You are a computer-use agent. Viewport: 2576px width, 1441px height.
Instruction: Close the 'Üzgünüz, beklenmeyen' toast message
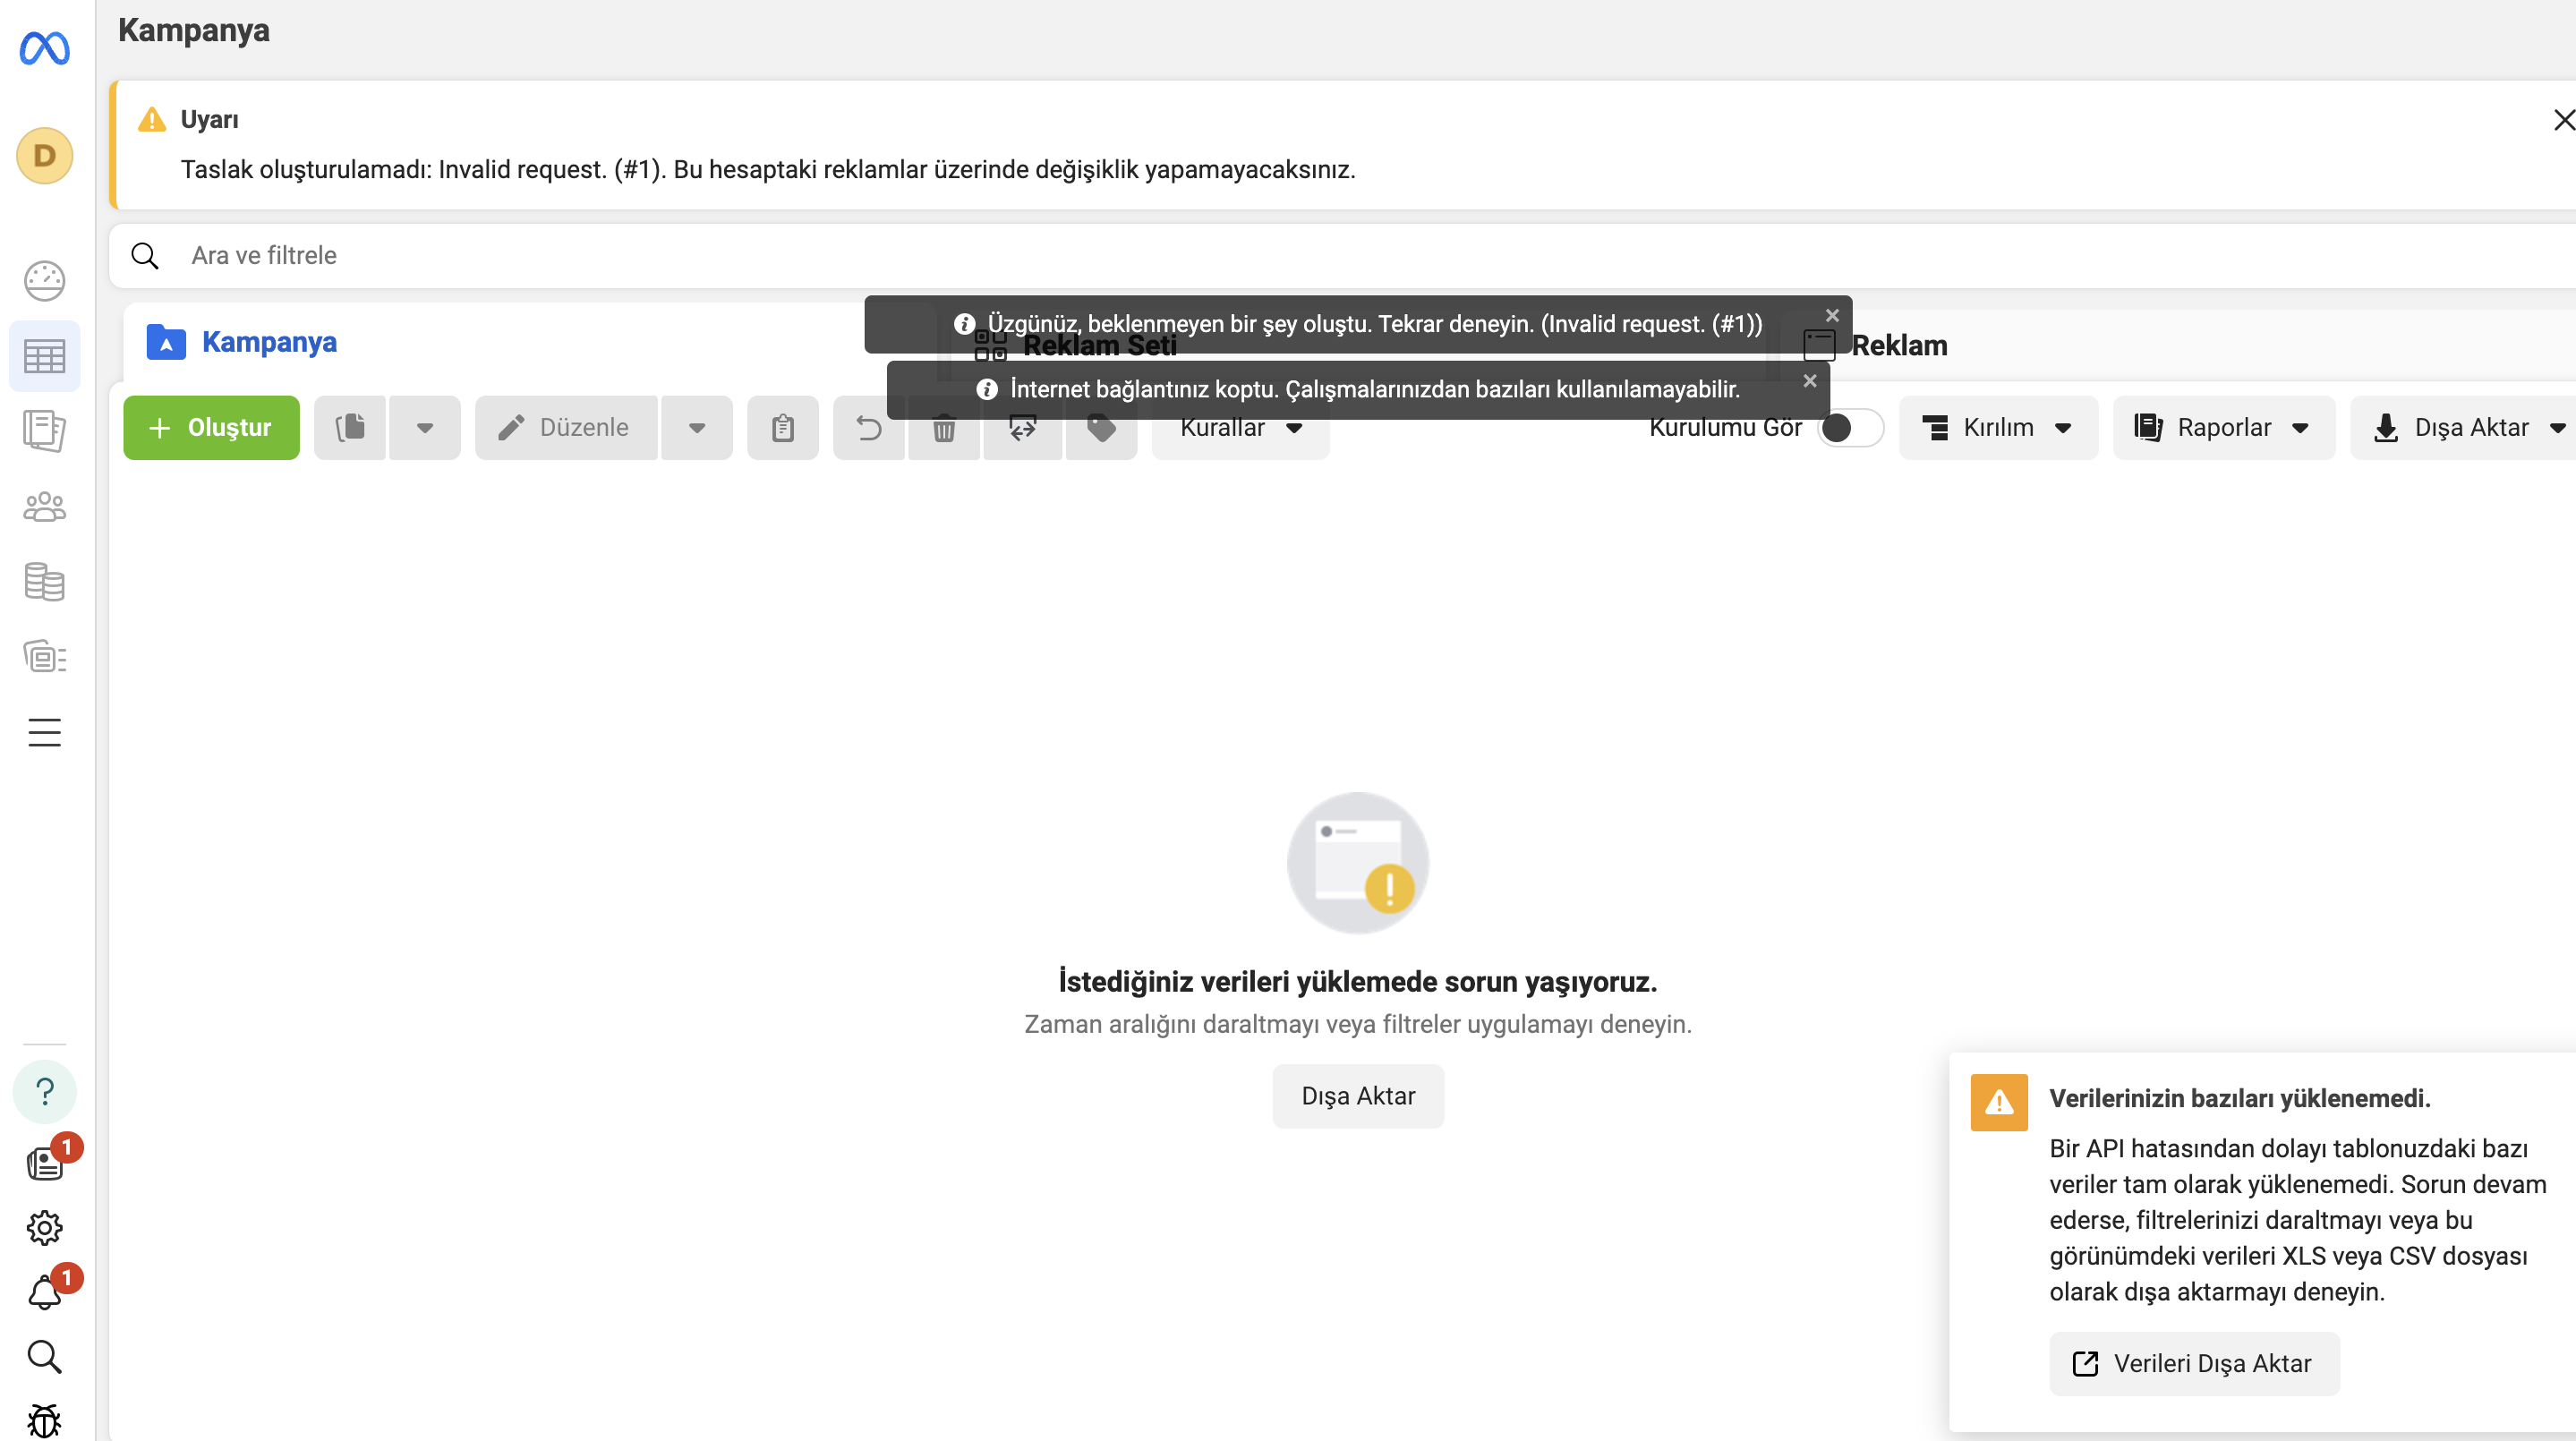1832,315
